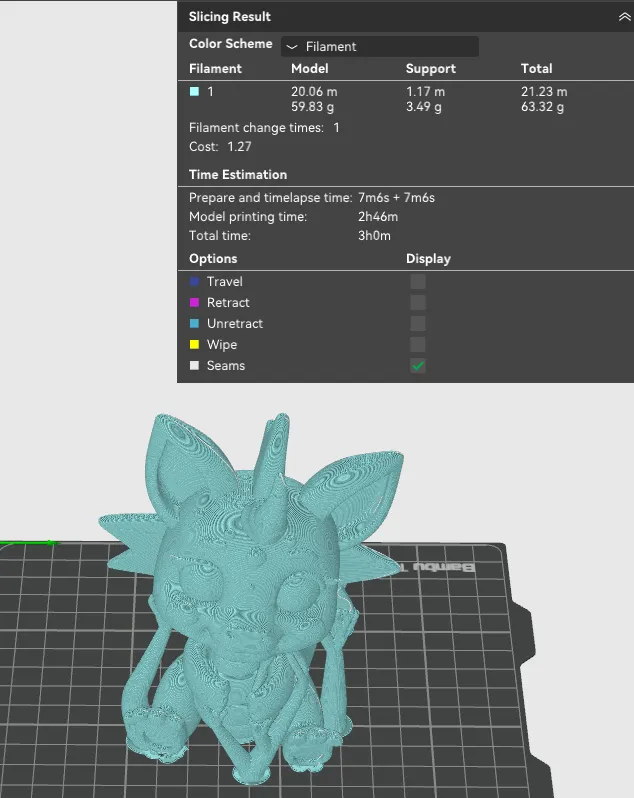Screen dimensions: 634x798
Task: Enable the Unretract display checkbox
Action: (418, 323)
